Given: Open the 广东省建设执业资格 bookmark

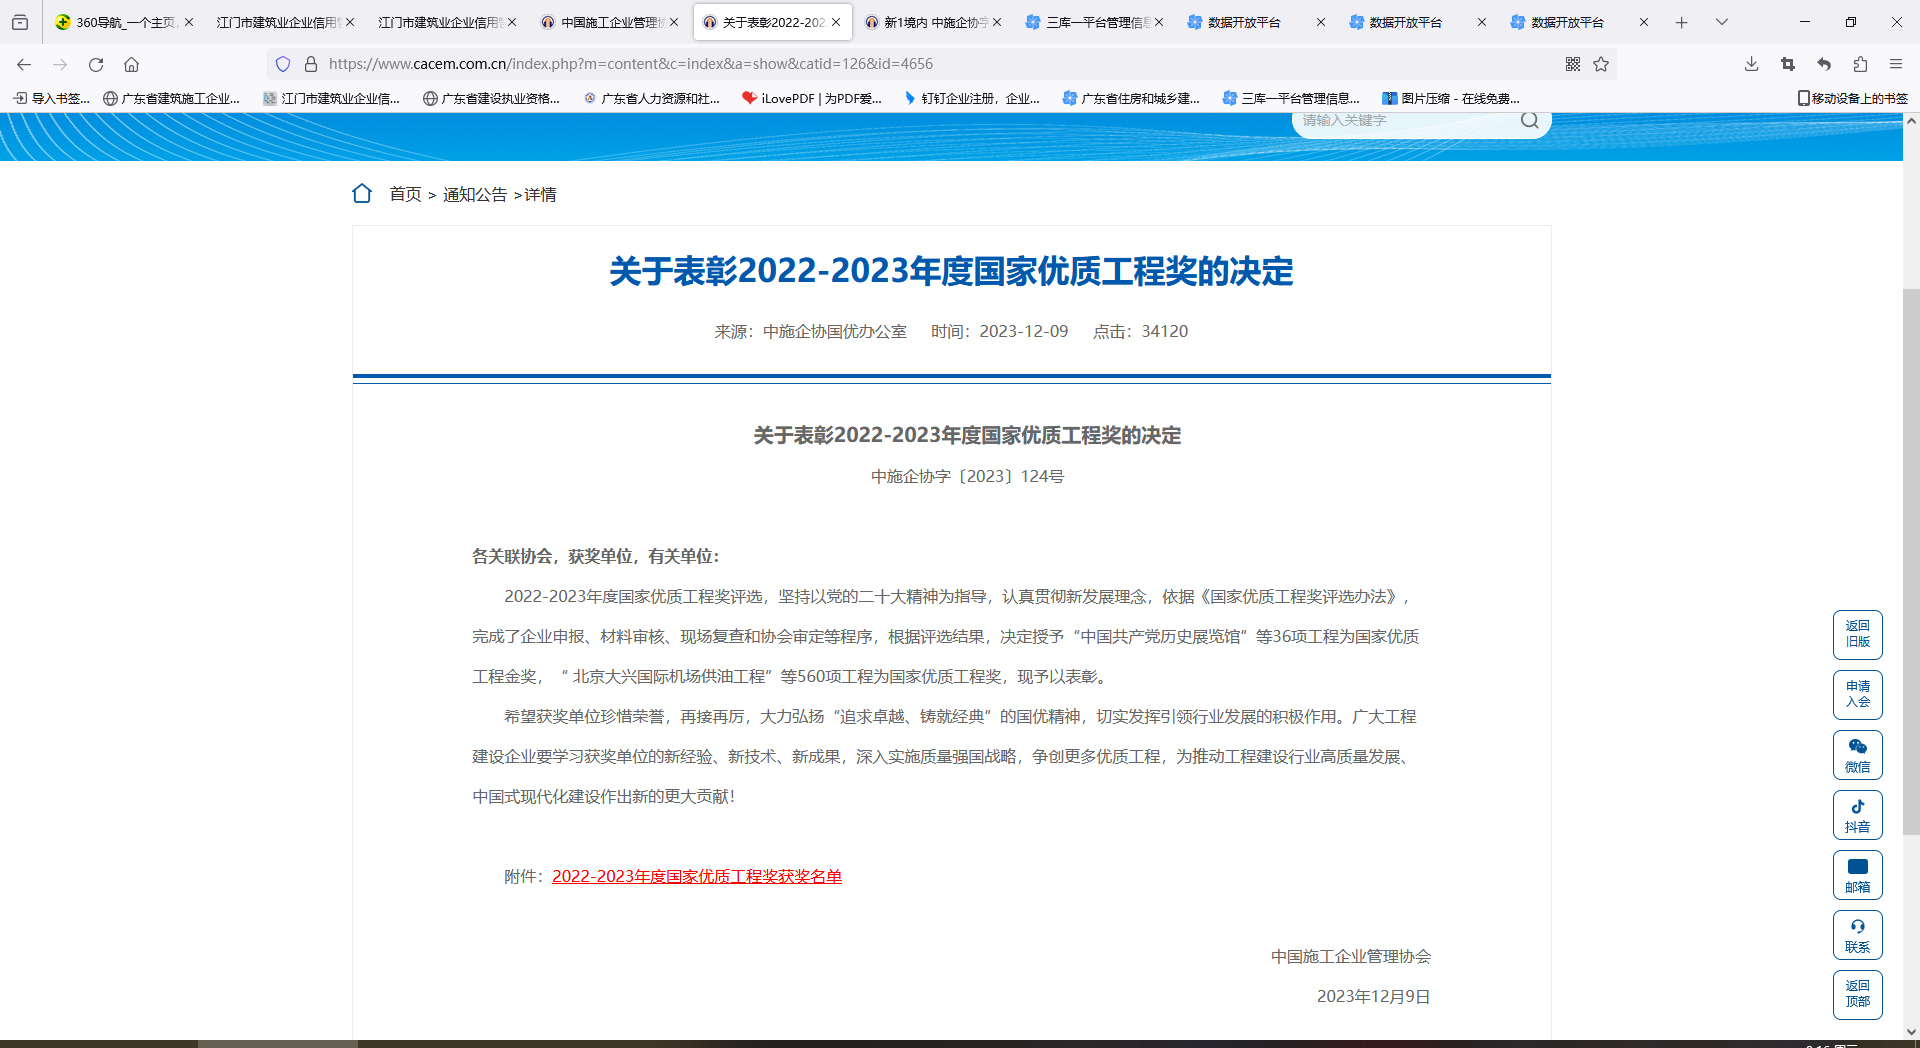Looking at the screenshot, I should pos(491,98).
